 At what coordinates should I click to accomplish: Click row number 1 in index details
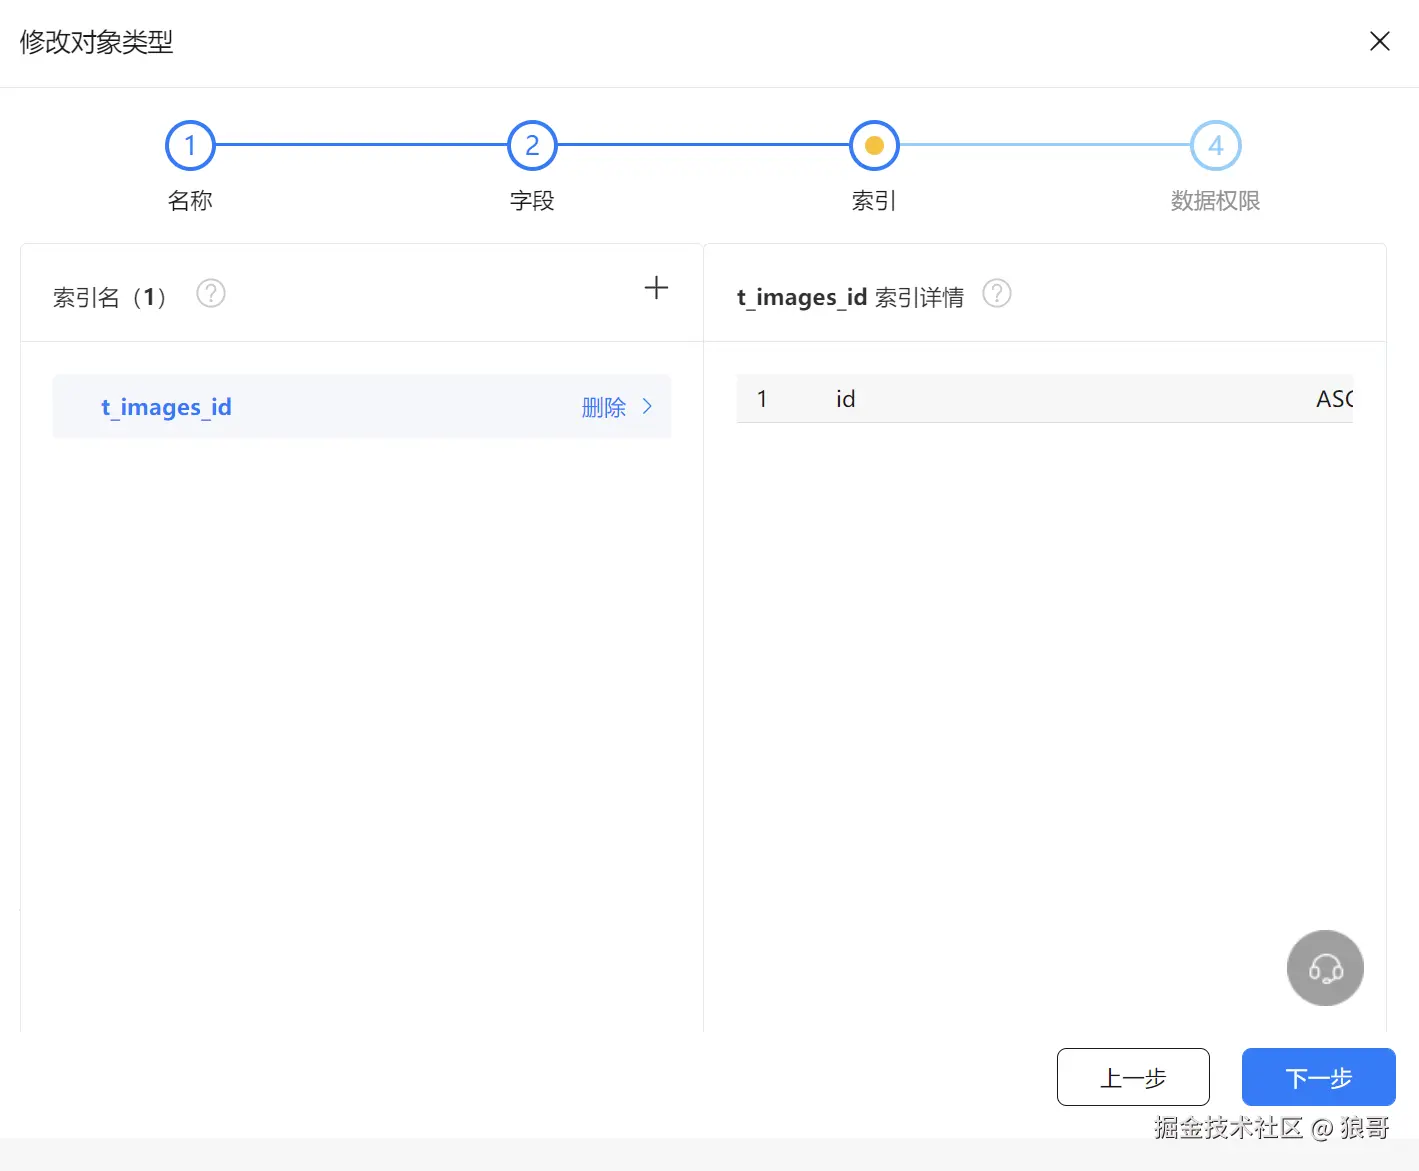[762, 399]
